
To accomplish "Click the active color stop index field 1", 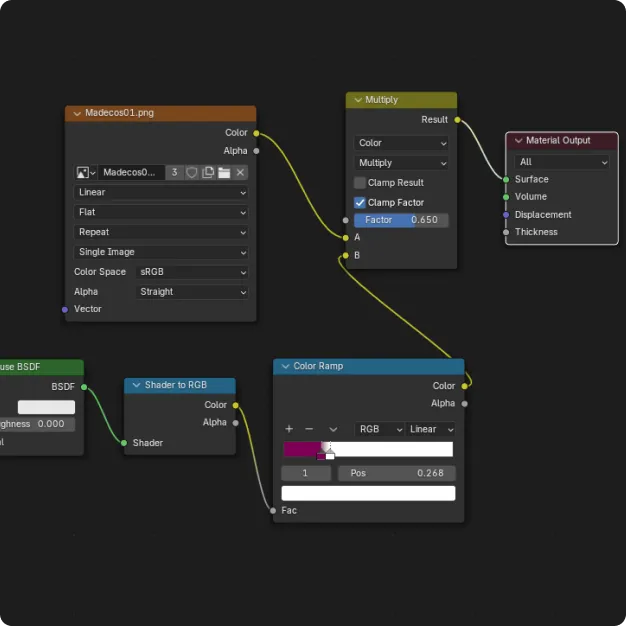I will [x=306, y=473].
